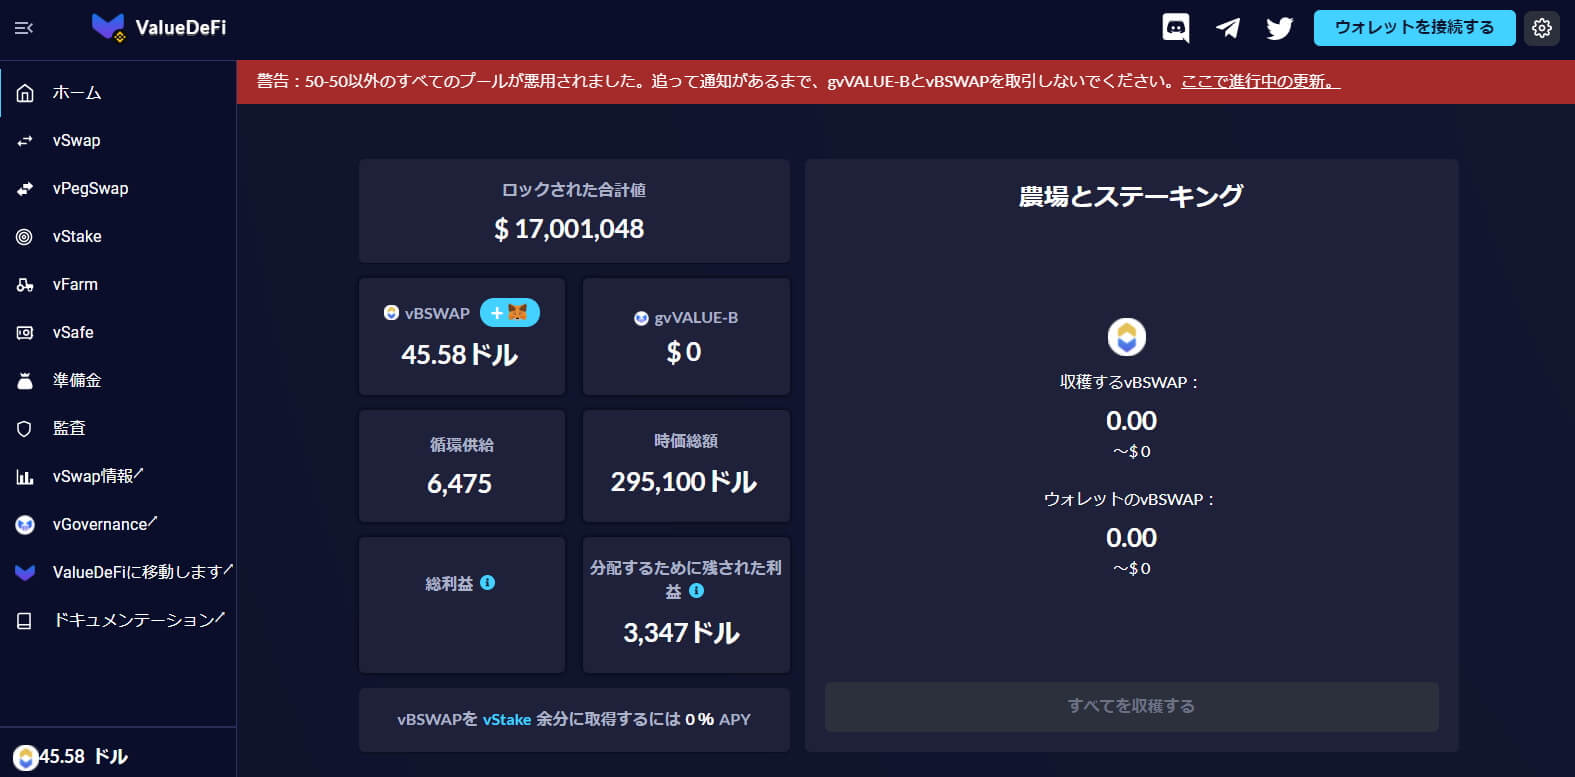
Task: Click すべてを収穫する button
Action: 1131,707
